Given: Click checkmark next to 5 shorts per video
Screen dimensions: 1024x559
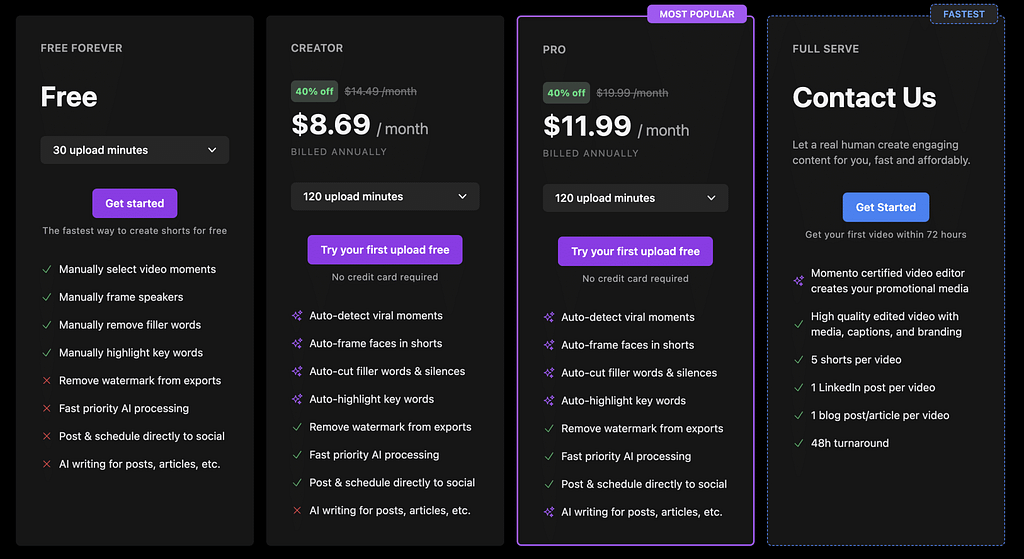Looking at the screenshot, I should (x=799, y=359).
